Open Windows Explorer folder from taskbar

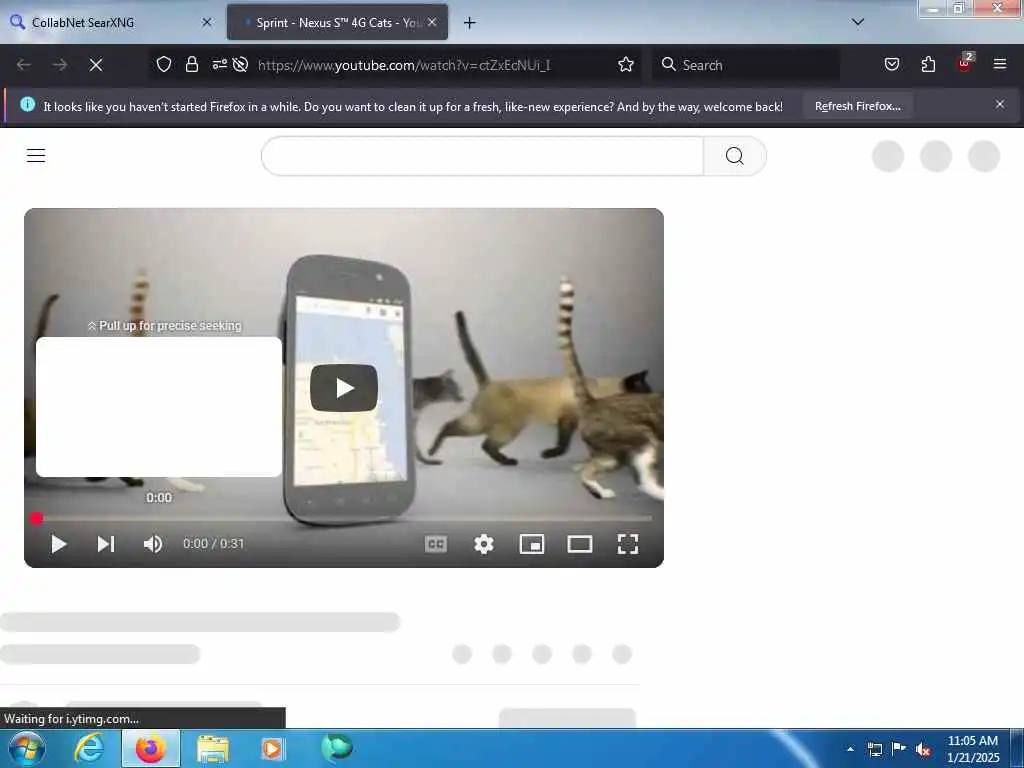point(212,749)
